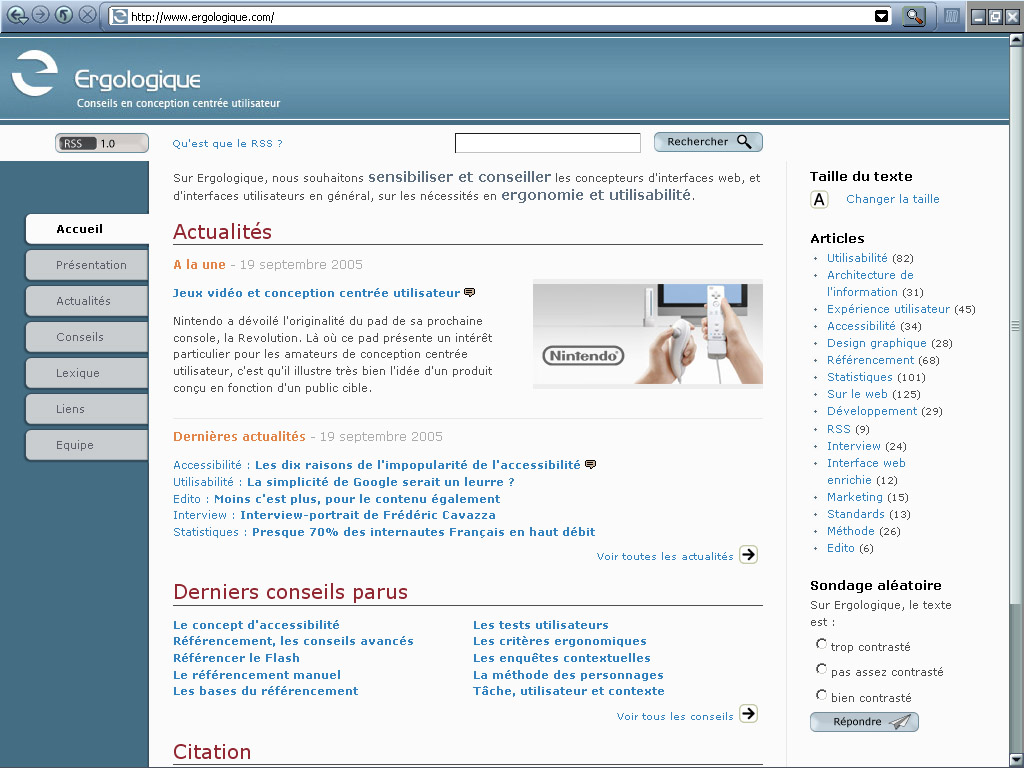Click the browser Reload button
The width and height of the screenshot is (1024, 768).
click(64, 15)
